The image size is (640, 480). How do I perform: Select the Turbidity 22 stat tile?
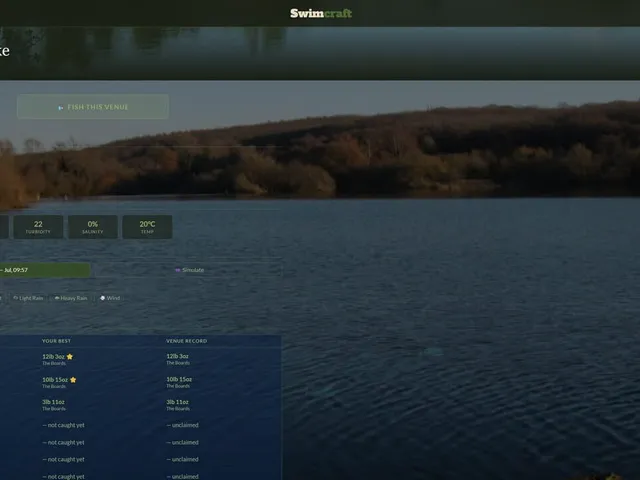(38, 227)
